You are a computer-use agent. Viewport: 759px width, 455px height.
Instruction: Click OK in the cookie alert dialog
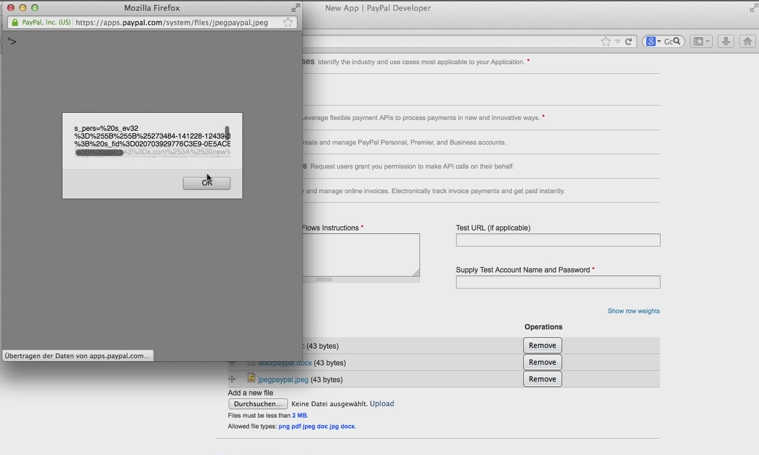207,183
